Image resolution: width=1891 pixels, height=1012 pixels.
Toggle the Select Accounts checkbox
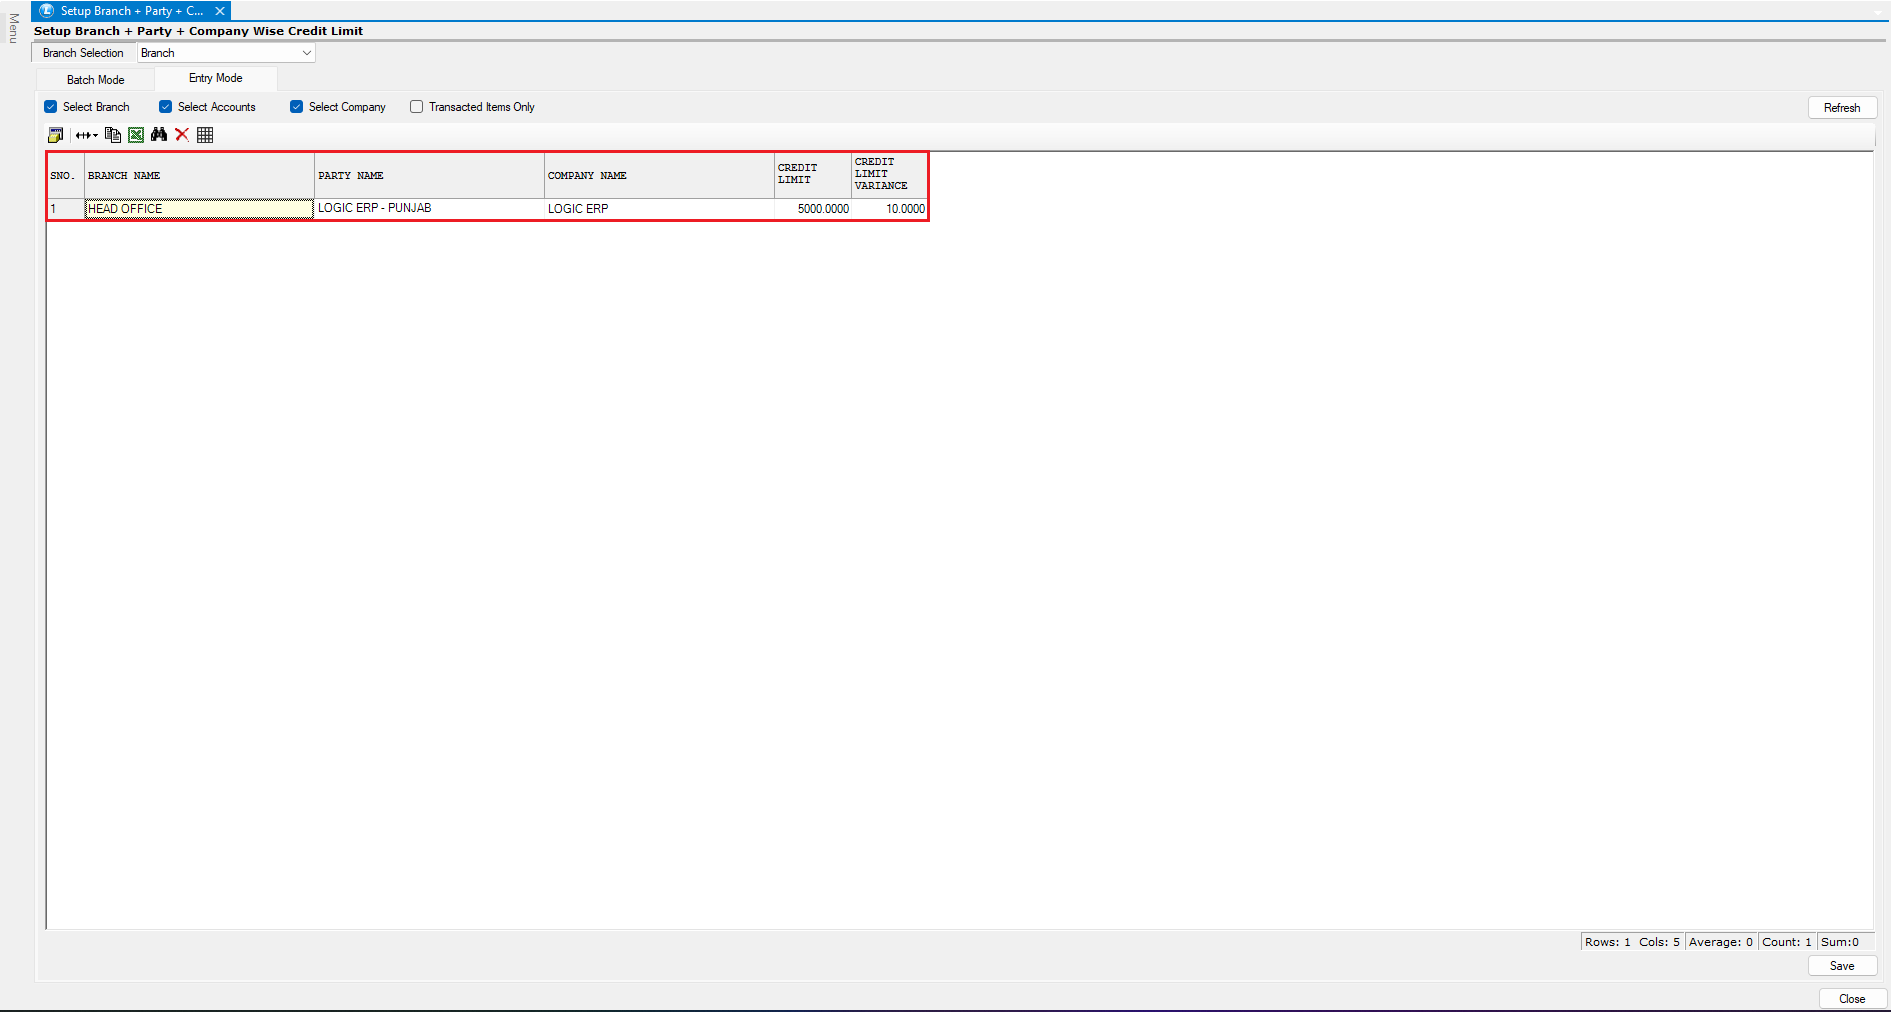pos(166,107)
